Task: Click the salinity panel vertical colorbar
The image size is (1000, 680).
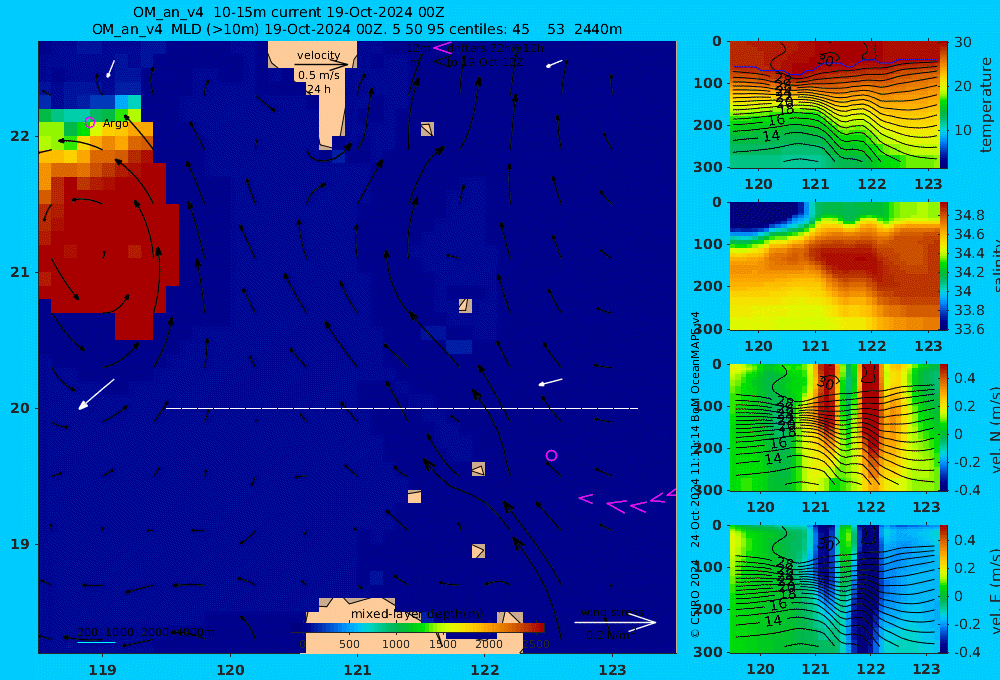Action: click(943, 266)
